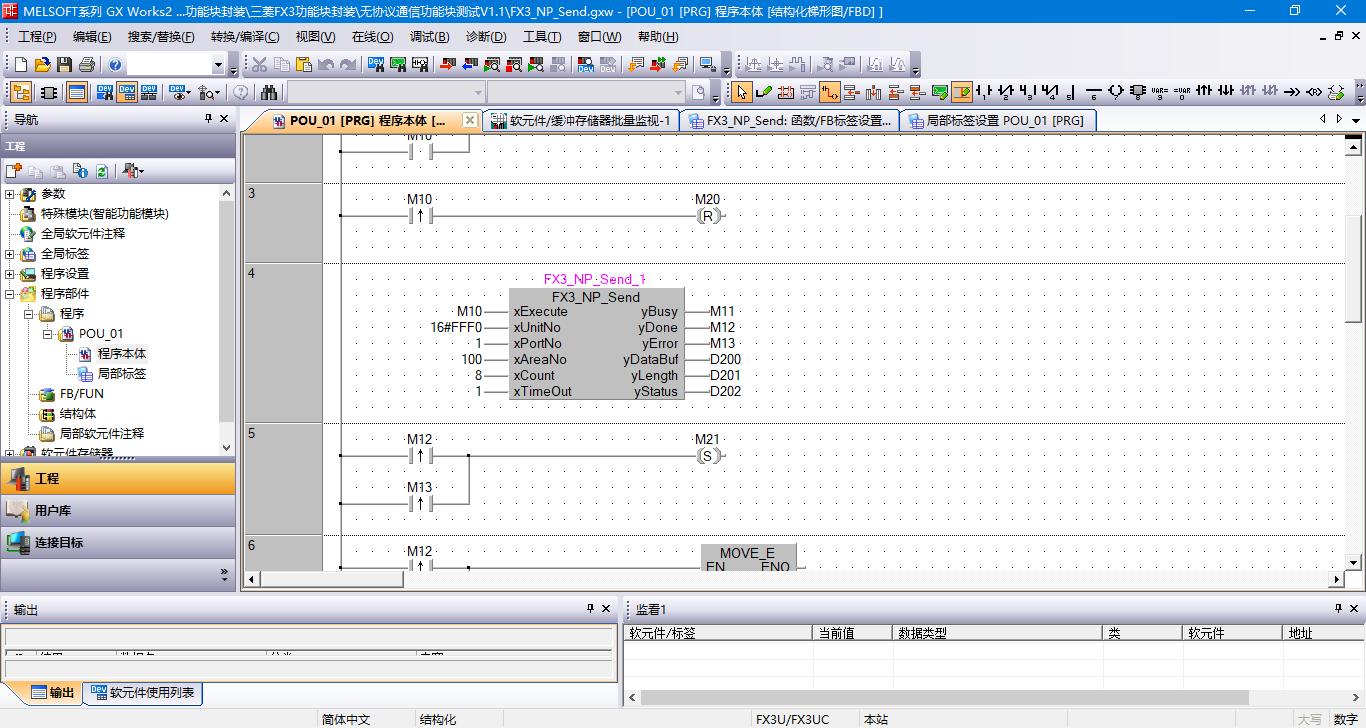This screenshot has height=728, width=1366.
Task: Click the editor horizontal scrollbar thumb
Action: (x=332, y=579)
